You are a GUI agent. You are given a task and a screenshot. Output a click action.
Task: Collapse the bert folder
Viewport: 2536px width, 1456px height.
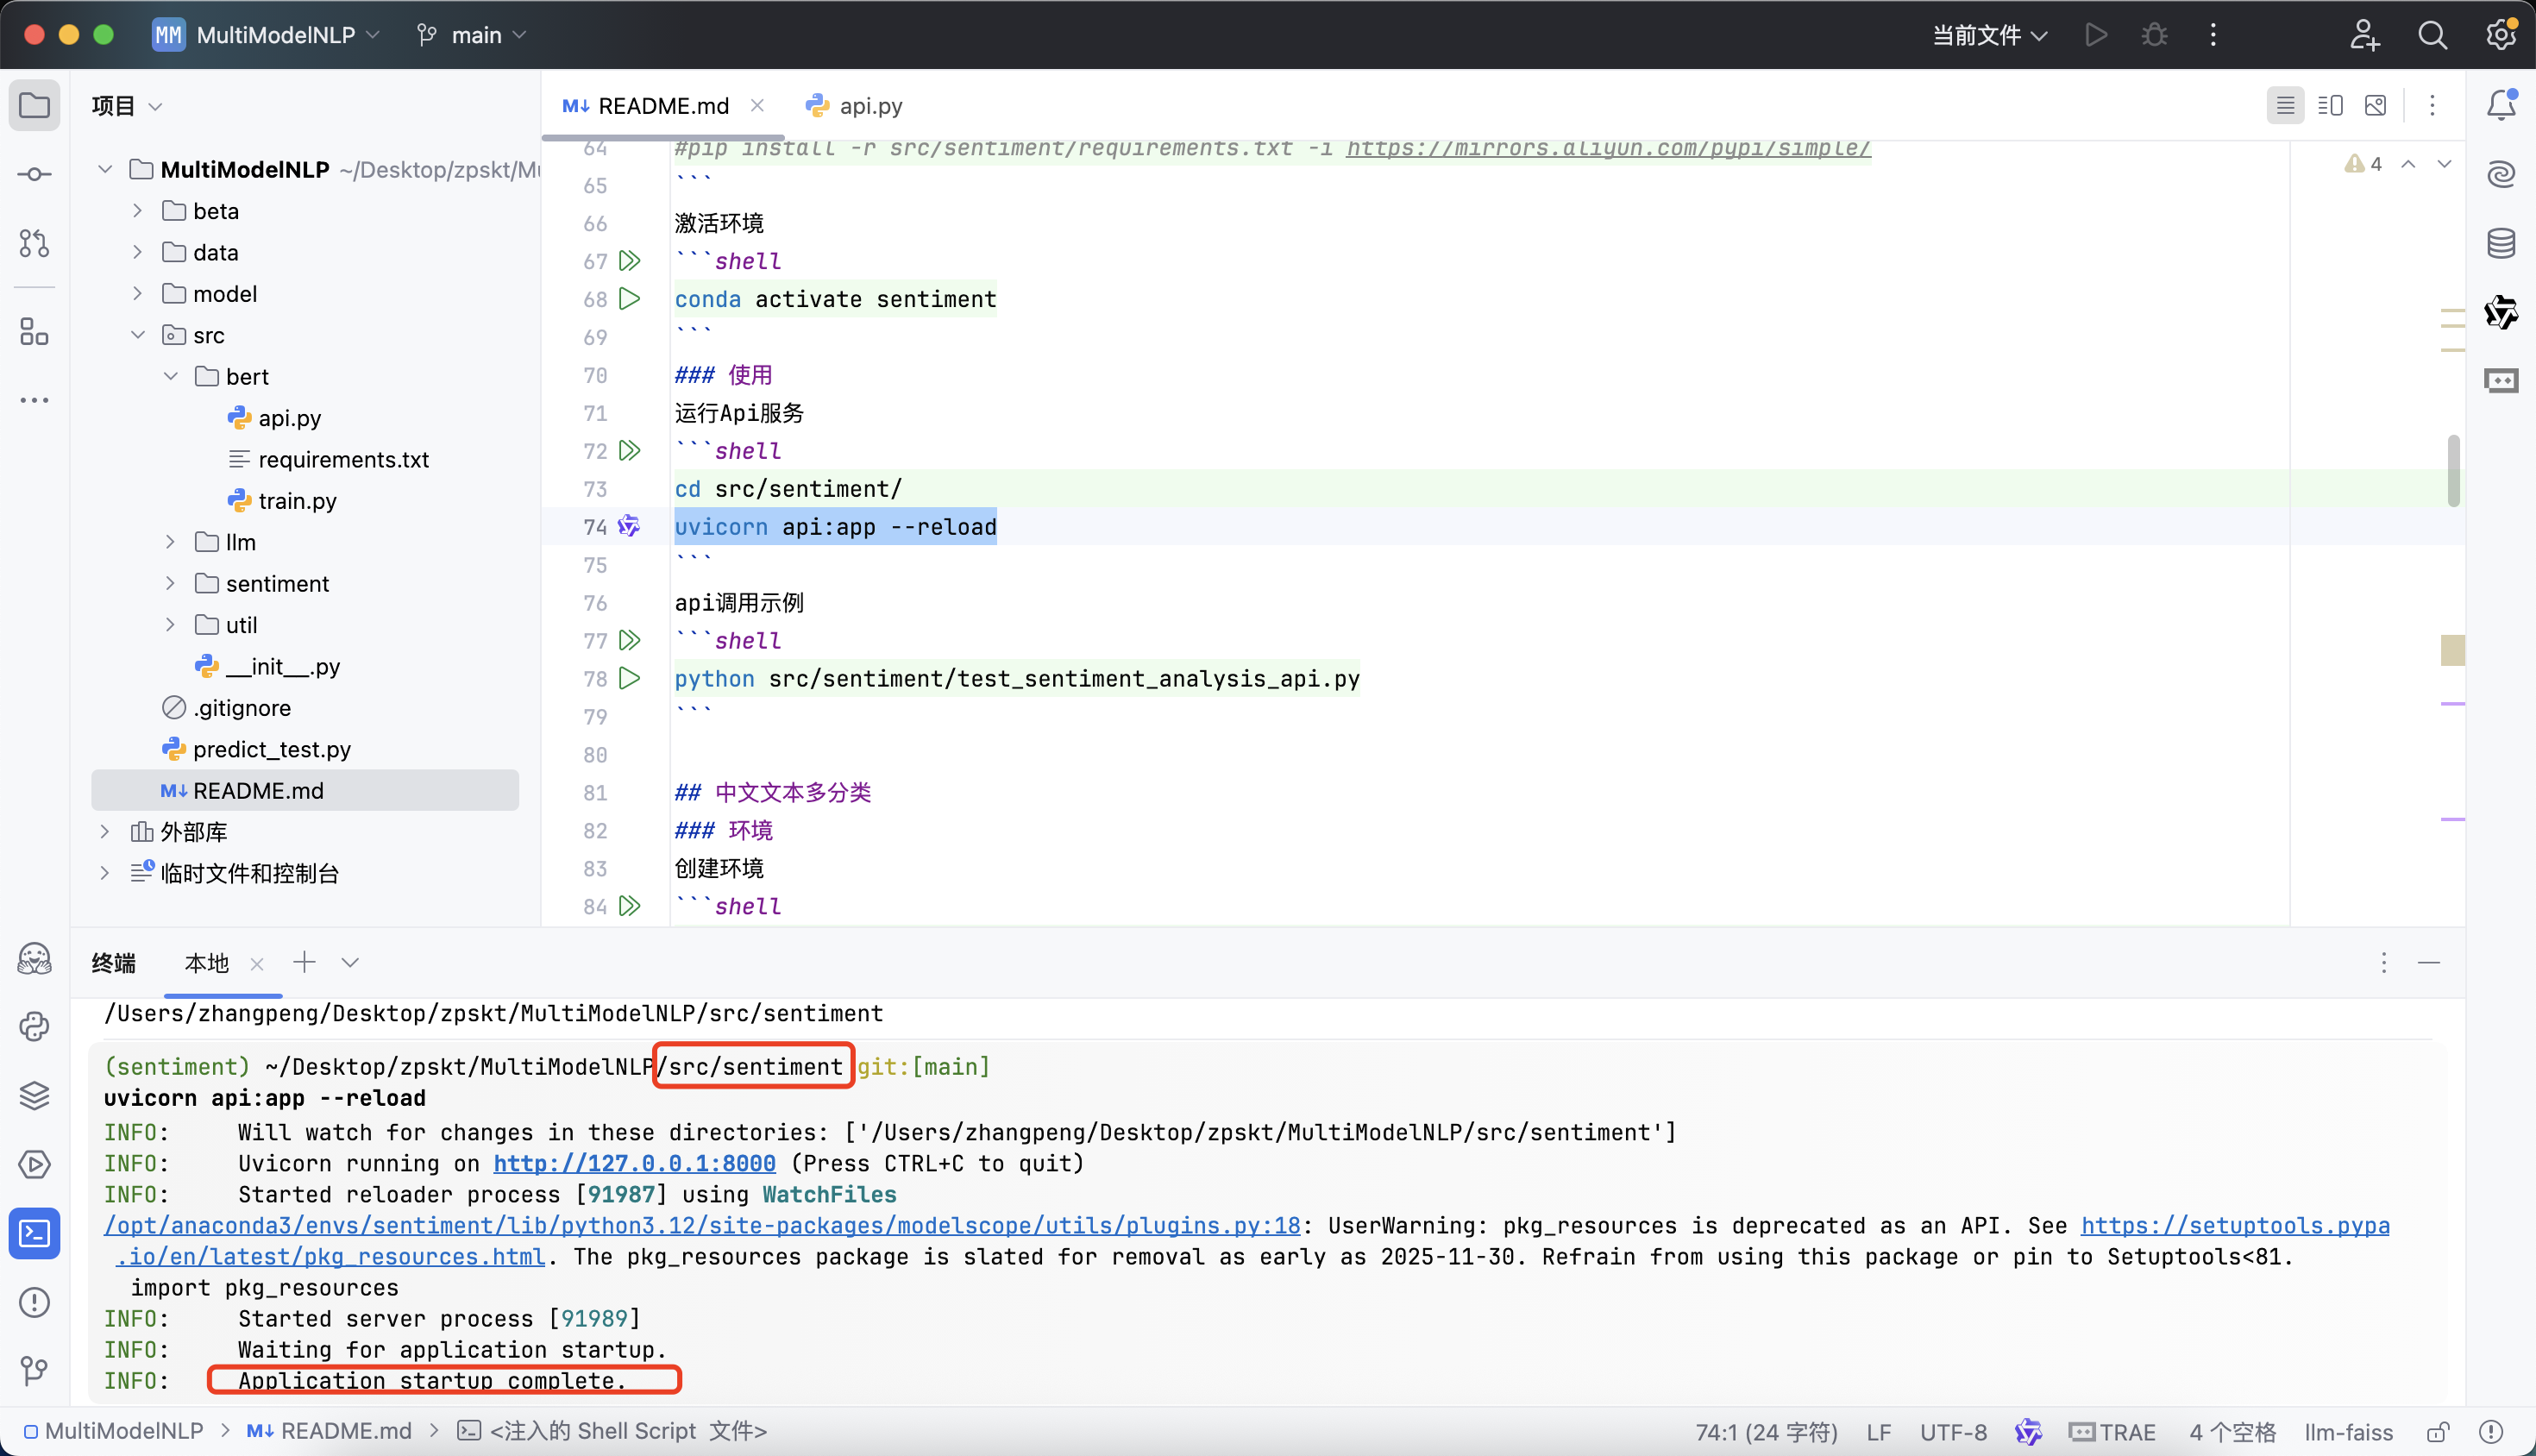coord(171,376)
